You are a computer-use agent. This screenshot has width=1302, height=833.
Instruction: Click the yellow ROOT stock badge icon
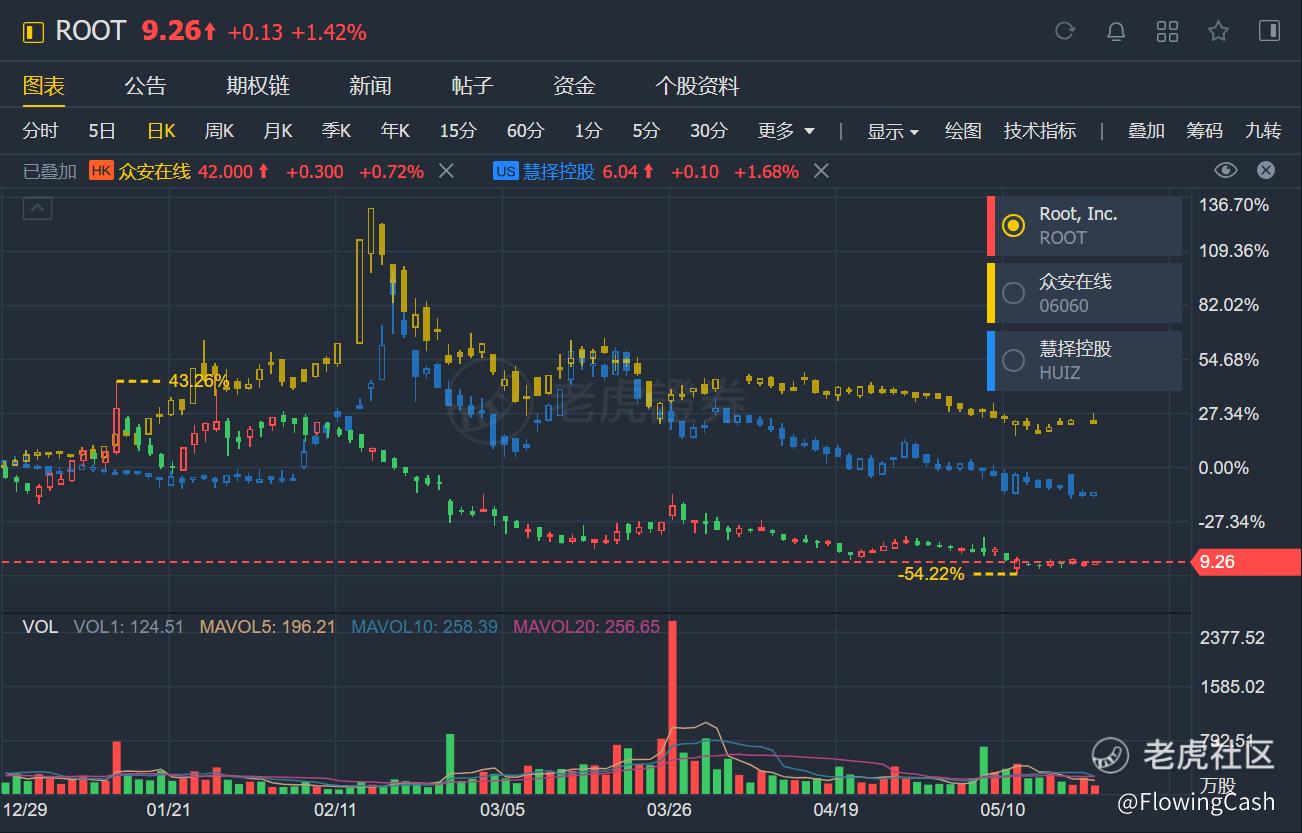34,32
